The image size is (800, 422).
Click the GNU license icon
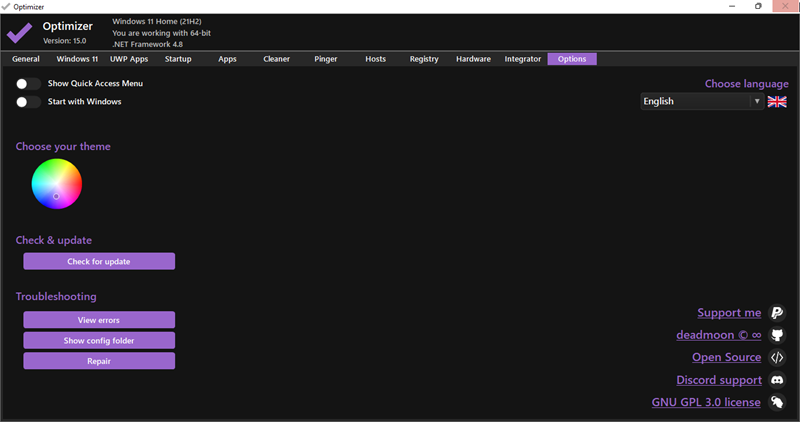click(777, 403)
